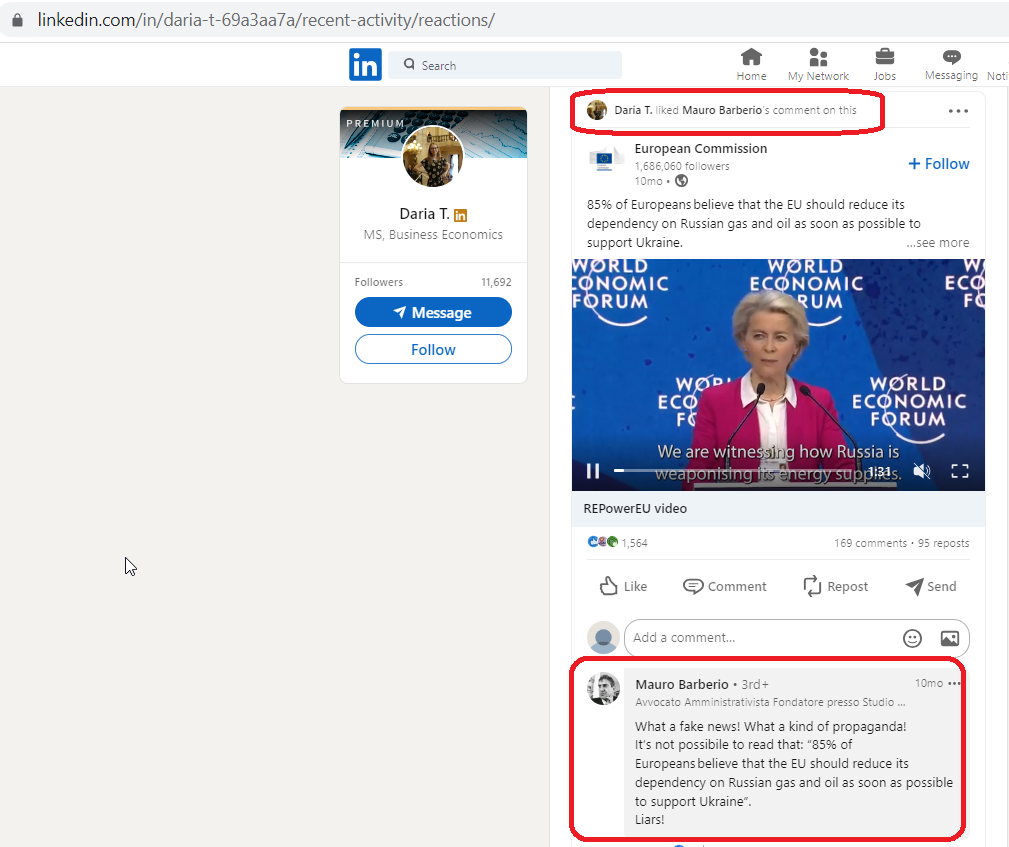Screen dimensions: 1009x847
Task: Follow the European Commission page
Action: (x=938, y=164)
